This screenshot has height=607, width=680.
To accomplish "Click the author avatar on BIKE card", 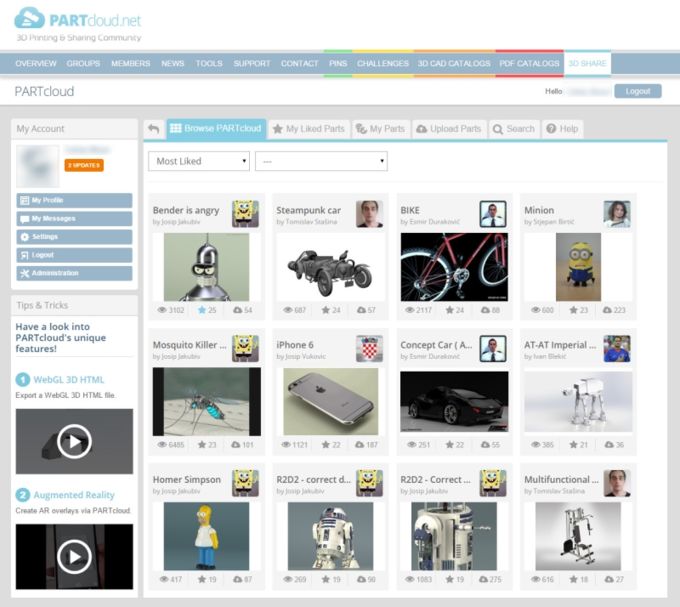I will tap(493, 214).
